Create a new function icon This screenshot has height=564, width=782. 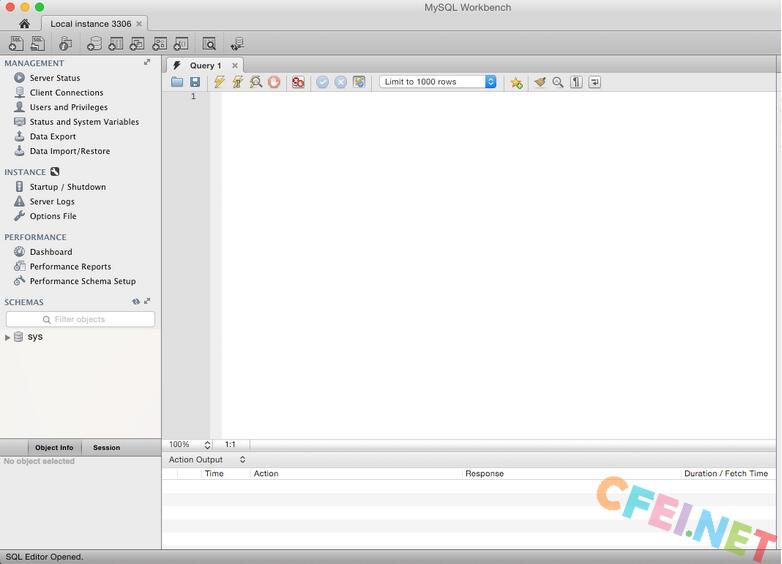tap(181, 44)
